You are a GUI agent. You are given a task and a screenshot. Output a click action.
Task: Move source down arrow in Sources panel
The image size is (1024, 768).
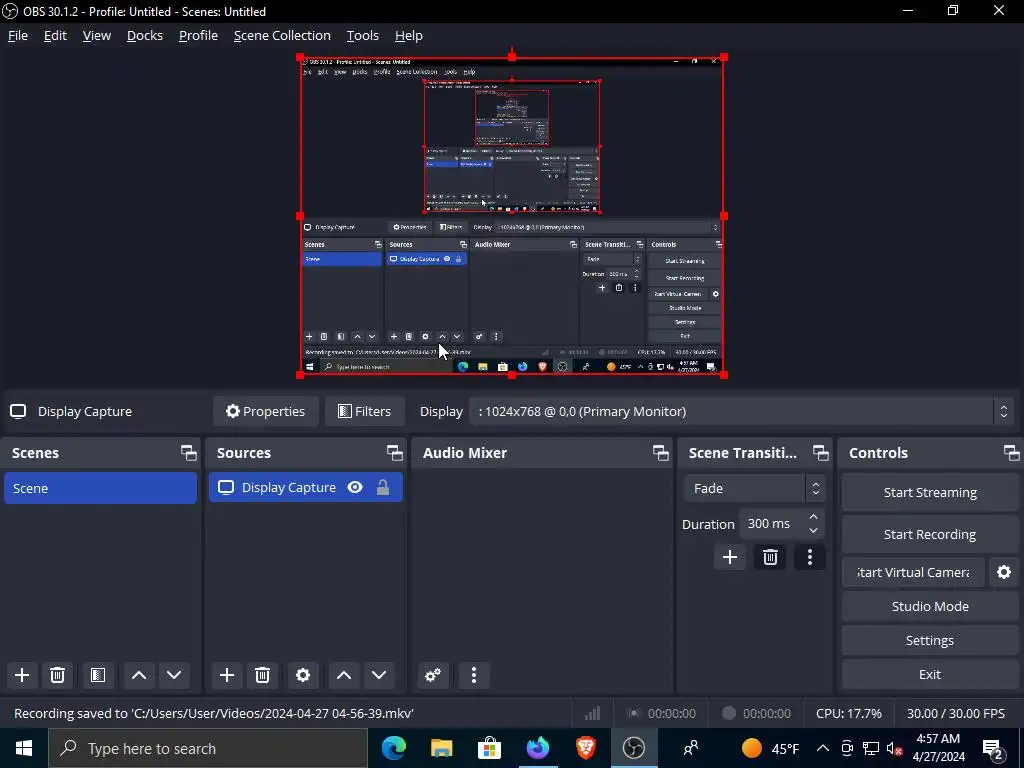(x=379, y=675)
